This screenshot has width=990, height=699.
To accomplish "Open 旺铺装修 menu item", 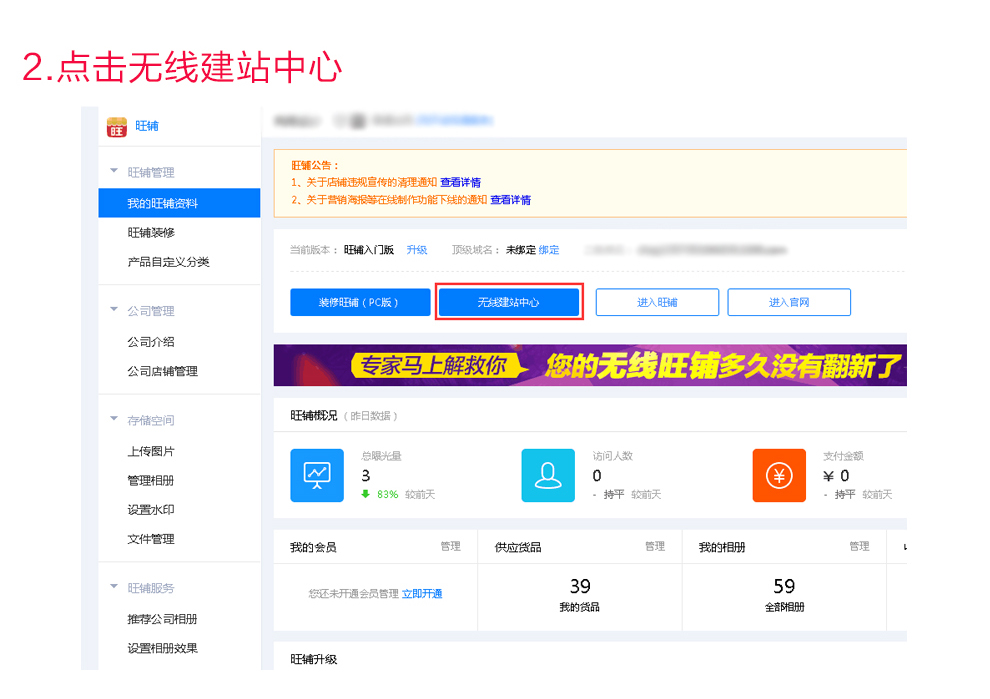I will point(151,232).
